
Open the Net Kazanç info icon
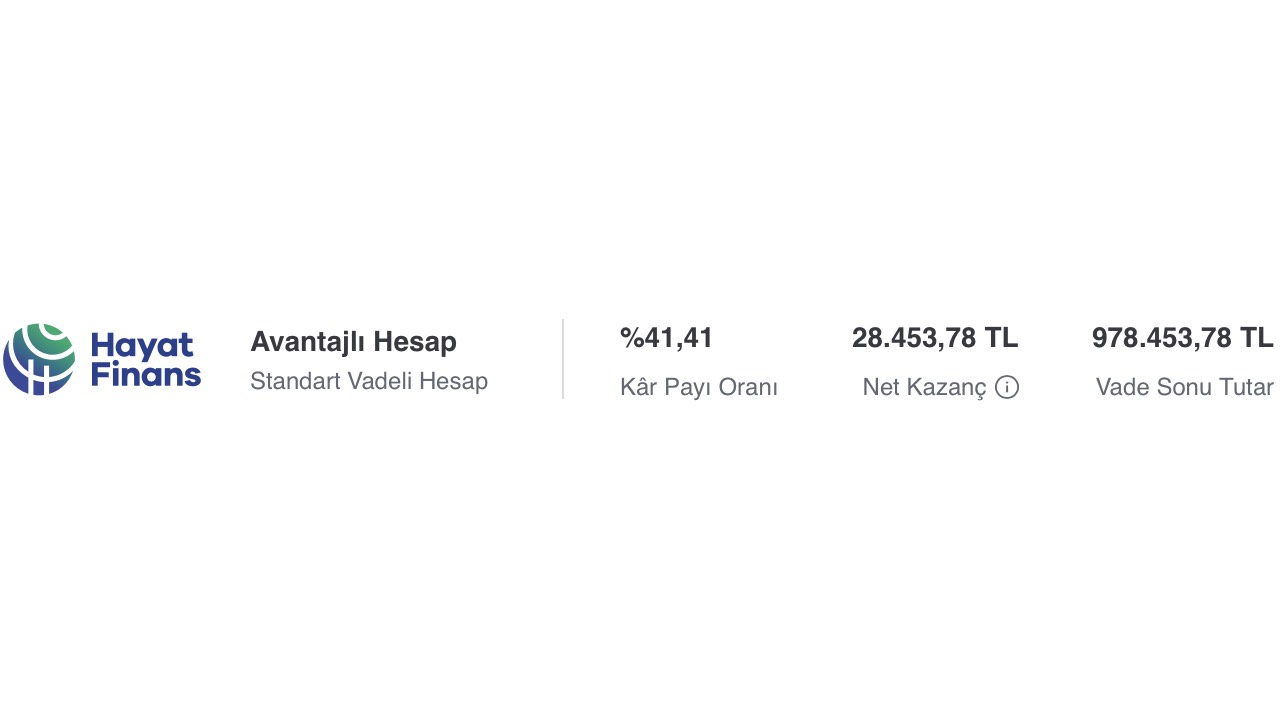(x=1007, y=387)
